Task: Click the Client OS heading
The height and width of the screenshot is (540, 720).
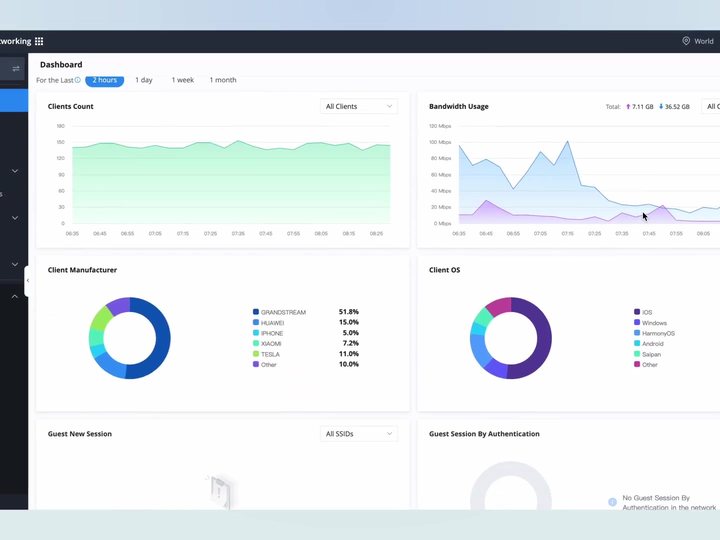Action: coord(444,270)
